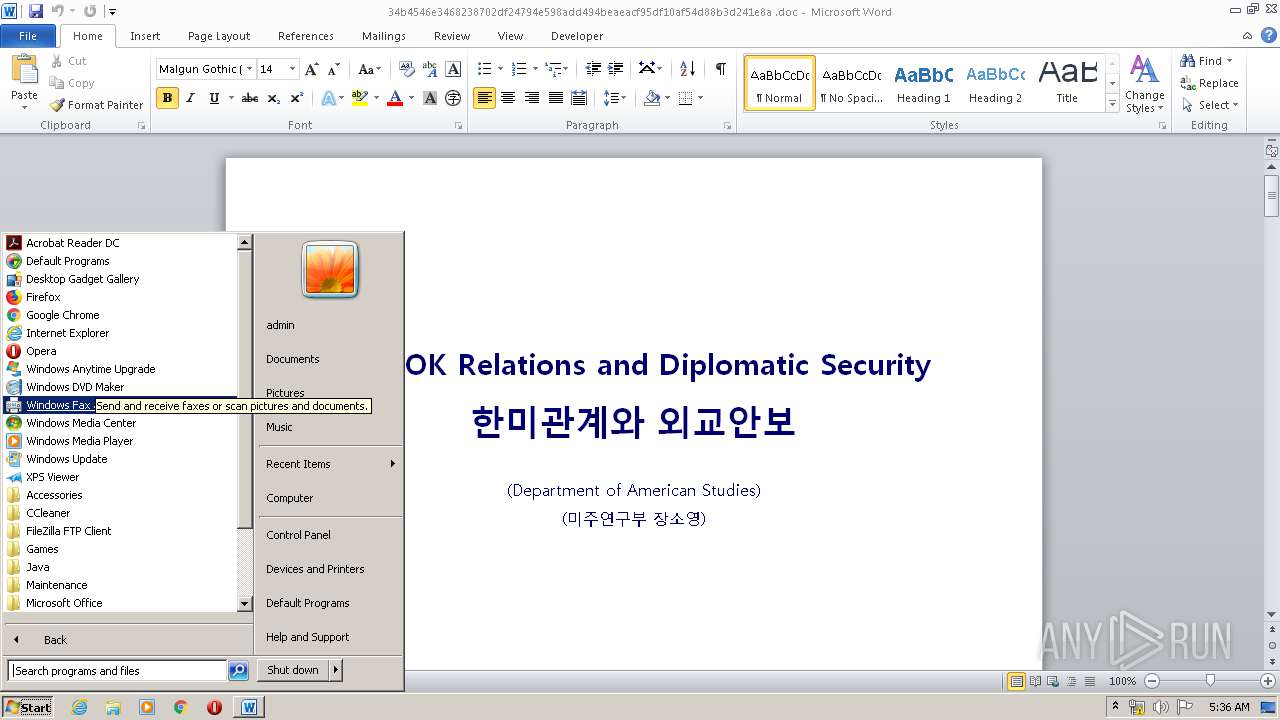The width and height of the screenshot is (1280, 720).
Task: Click the programs list scroll down arrow
Action: pos(244,604)
